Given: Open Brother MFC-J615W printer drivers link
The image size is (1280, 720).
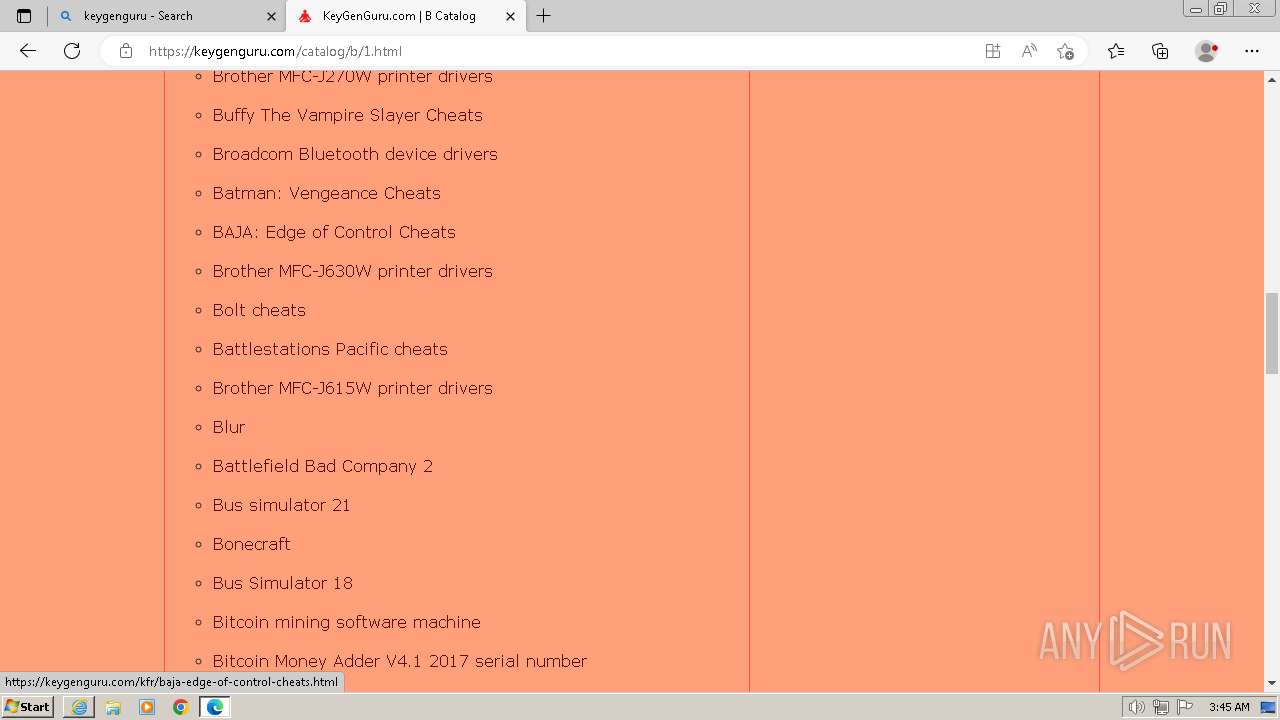Looking at the screenshot, I should (352, 388).
